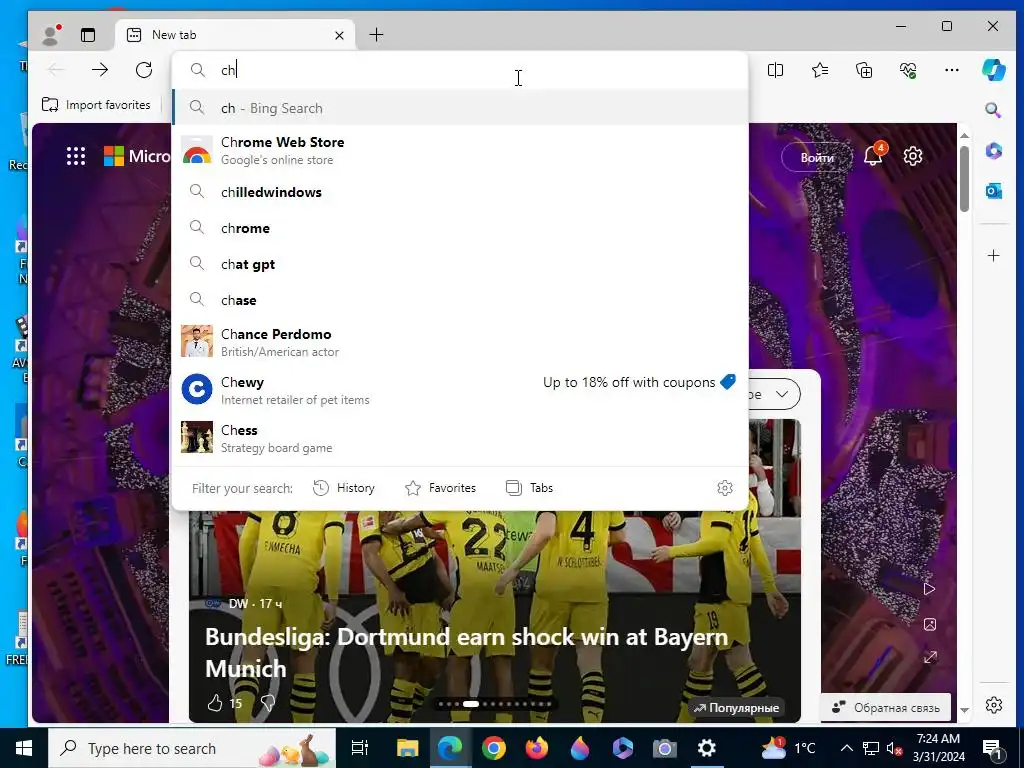Screen dimensions: 1024x768
Task: Open Task View in taskbar
Action: pos(359,748)
